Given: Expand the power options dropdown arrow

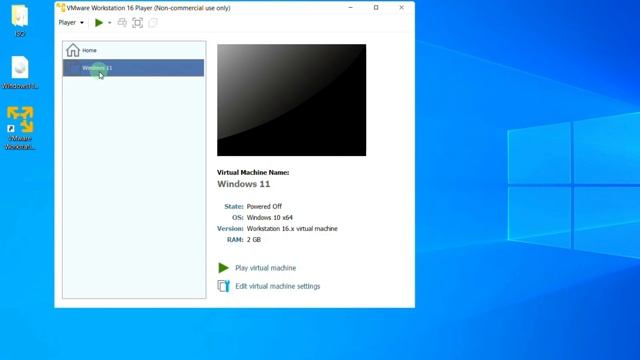Looking at the screenshot, I should pyautogui.click(x=109, y=23).
